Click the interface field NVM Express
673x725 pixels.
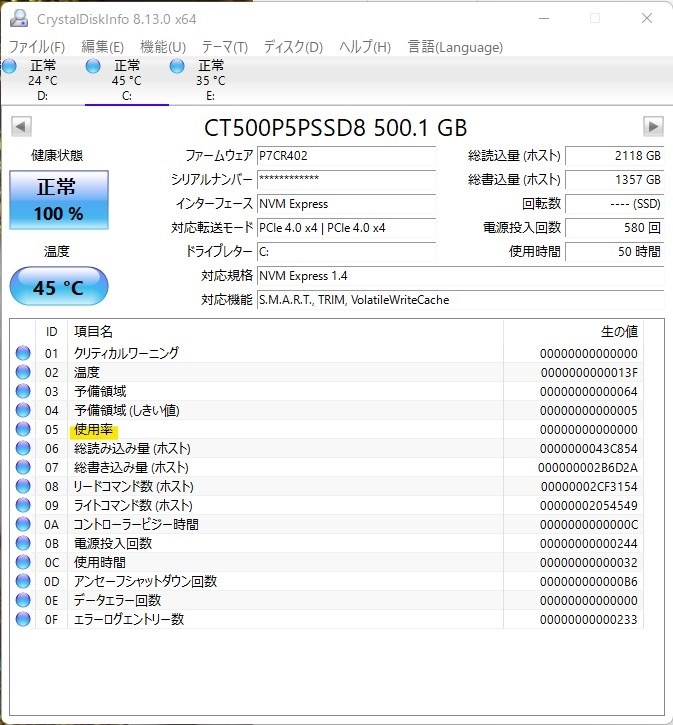click(x=346, y=203)
